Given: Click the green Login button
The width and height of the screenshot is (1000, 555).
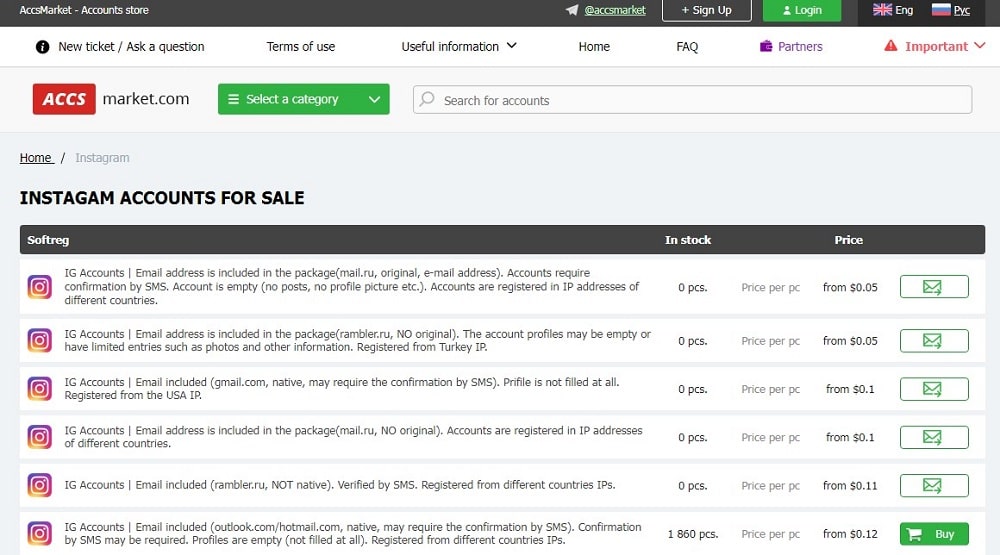Looking at the screenshot, I should click(x=802, y=10).
